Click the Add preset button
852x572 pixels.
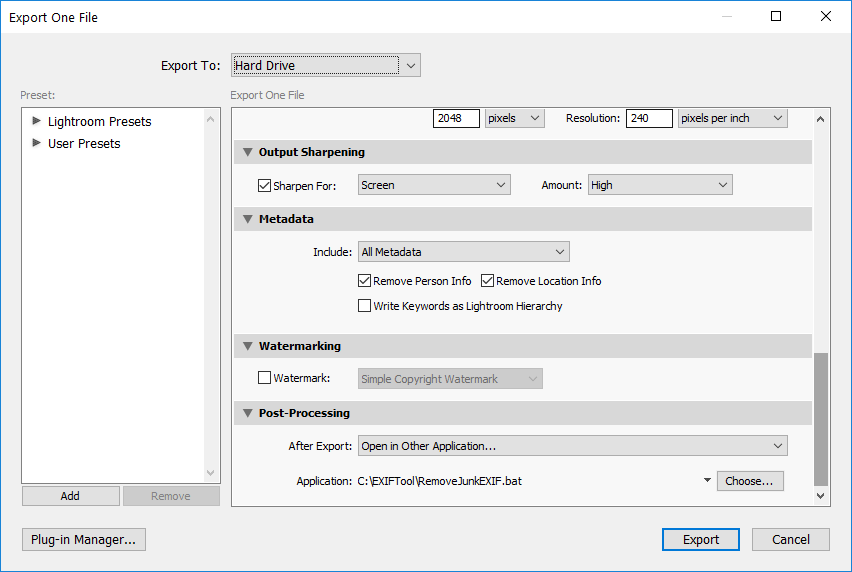click(71, 496)
